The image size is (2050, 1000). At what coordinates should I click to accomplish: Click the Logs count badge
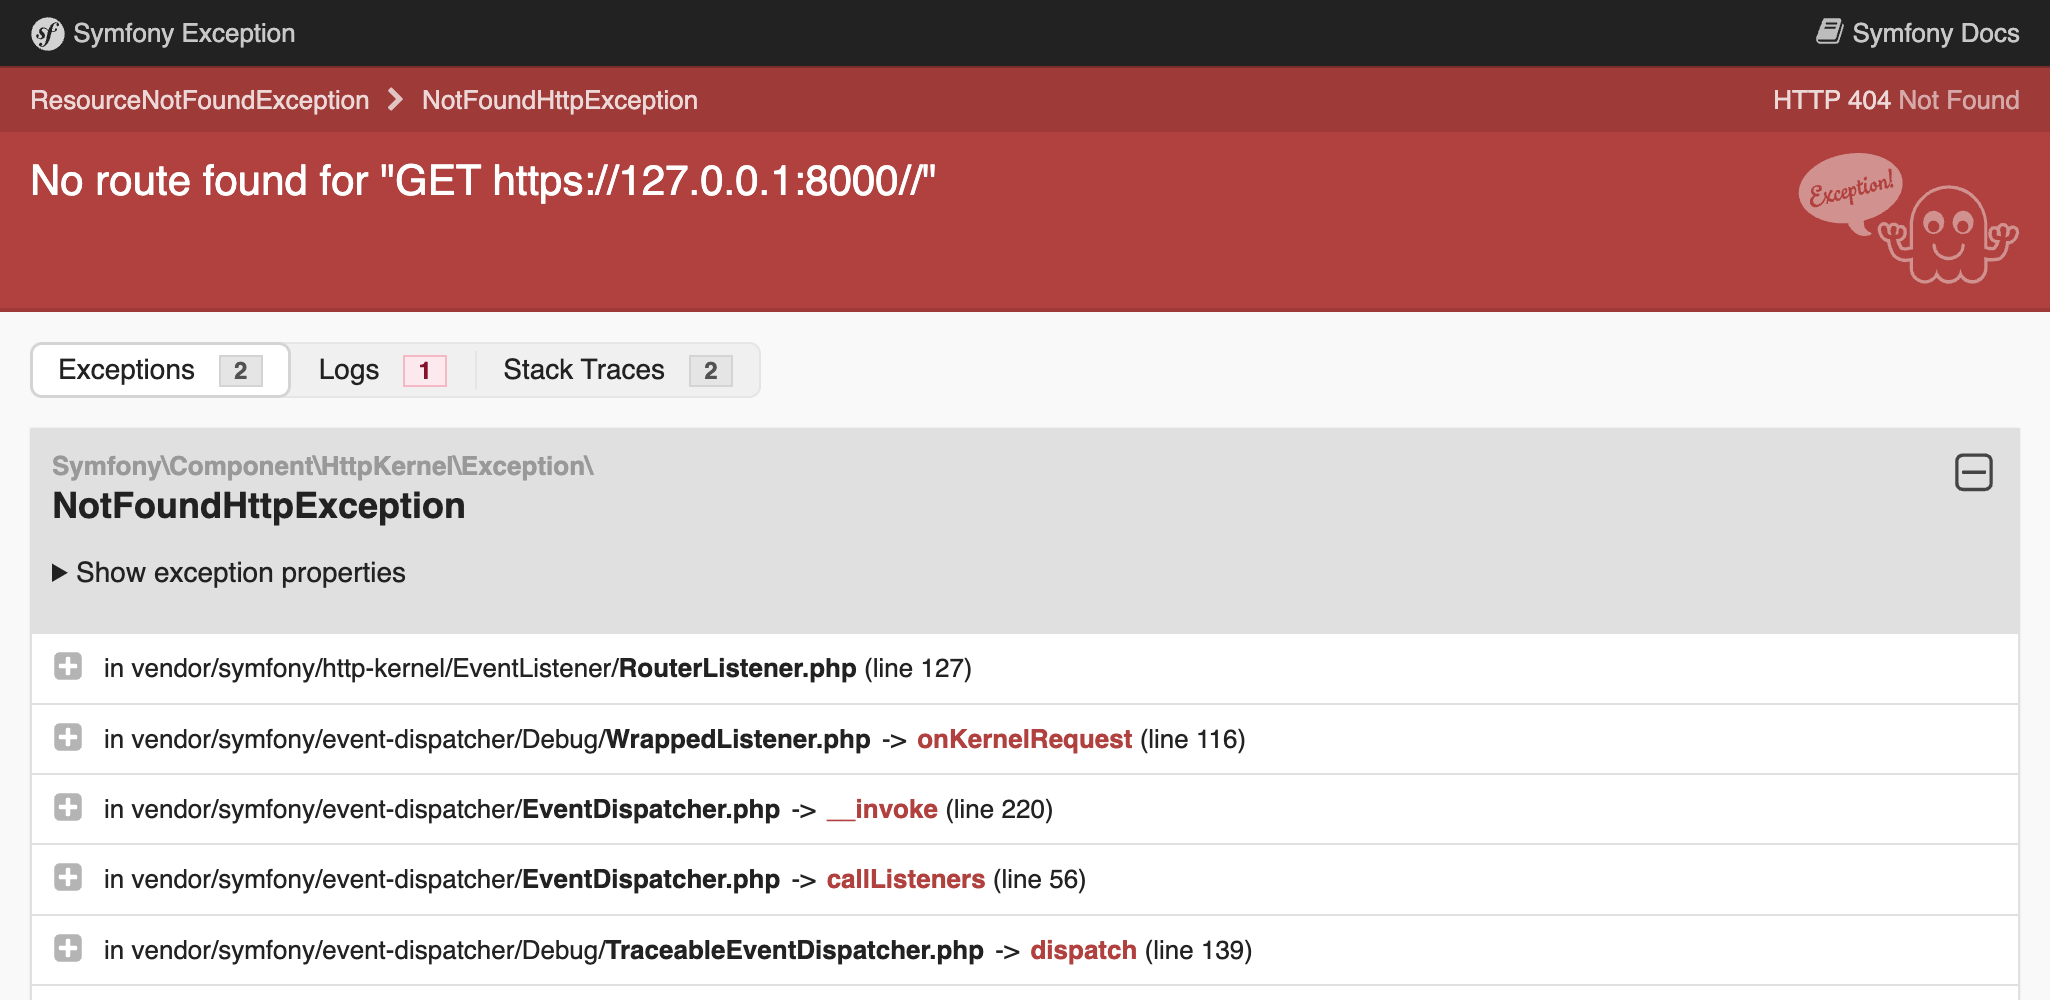pyautogui.click(x=424, y=370)
